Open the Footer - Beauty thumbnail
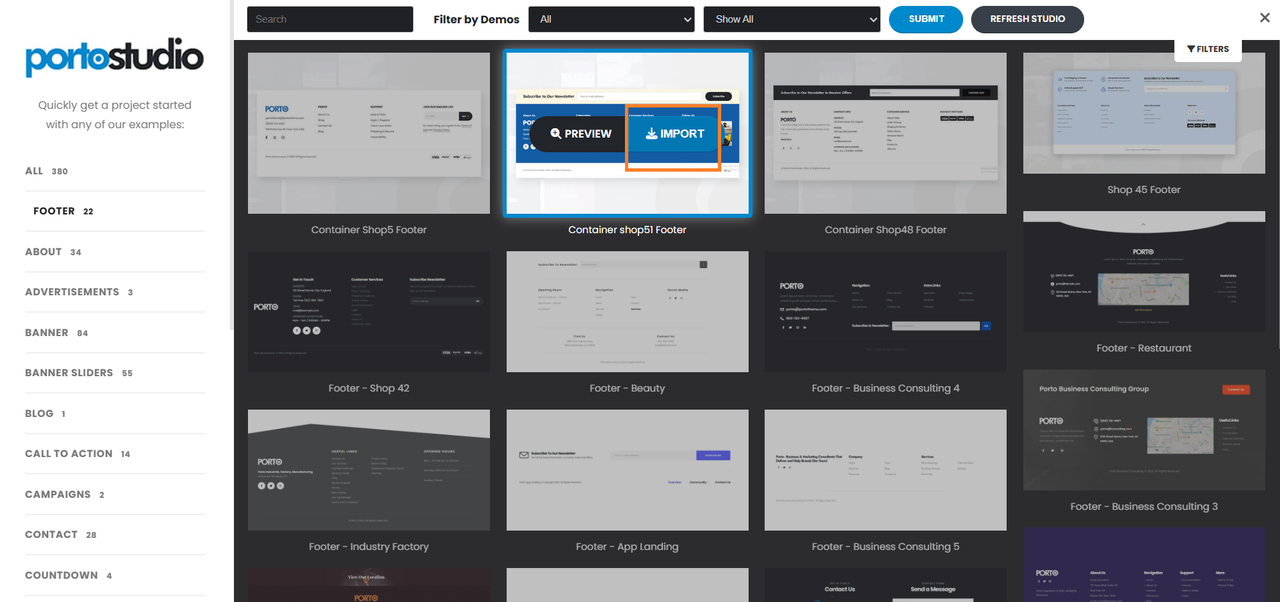 point(627,312)
